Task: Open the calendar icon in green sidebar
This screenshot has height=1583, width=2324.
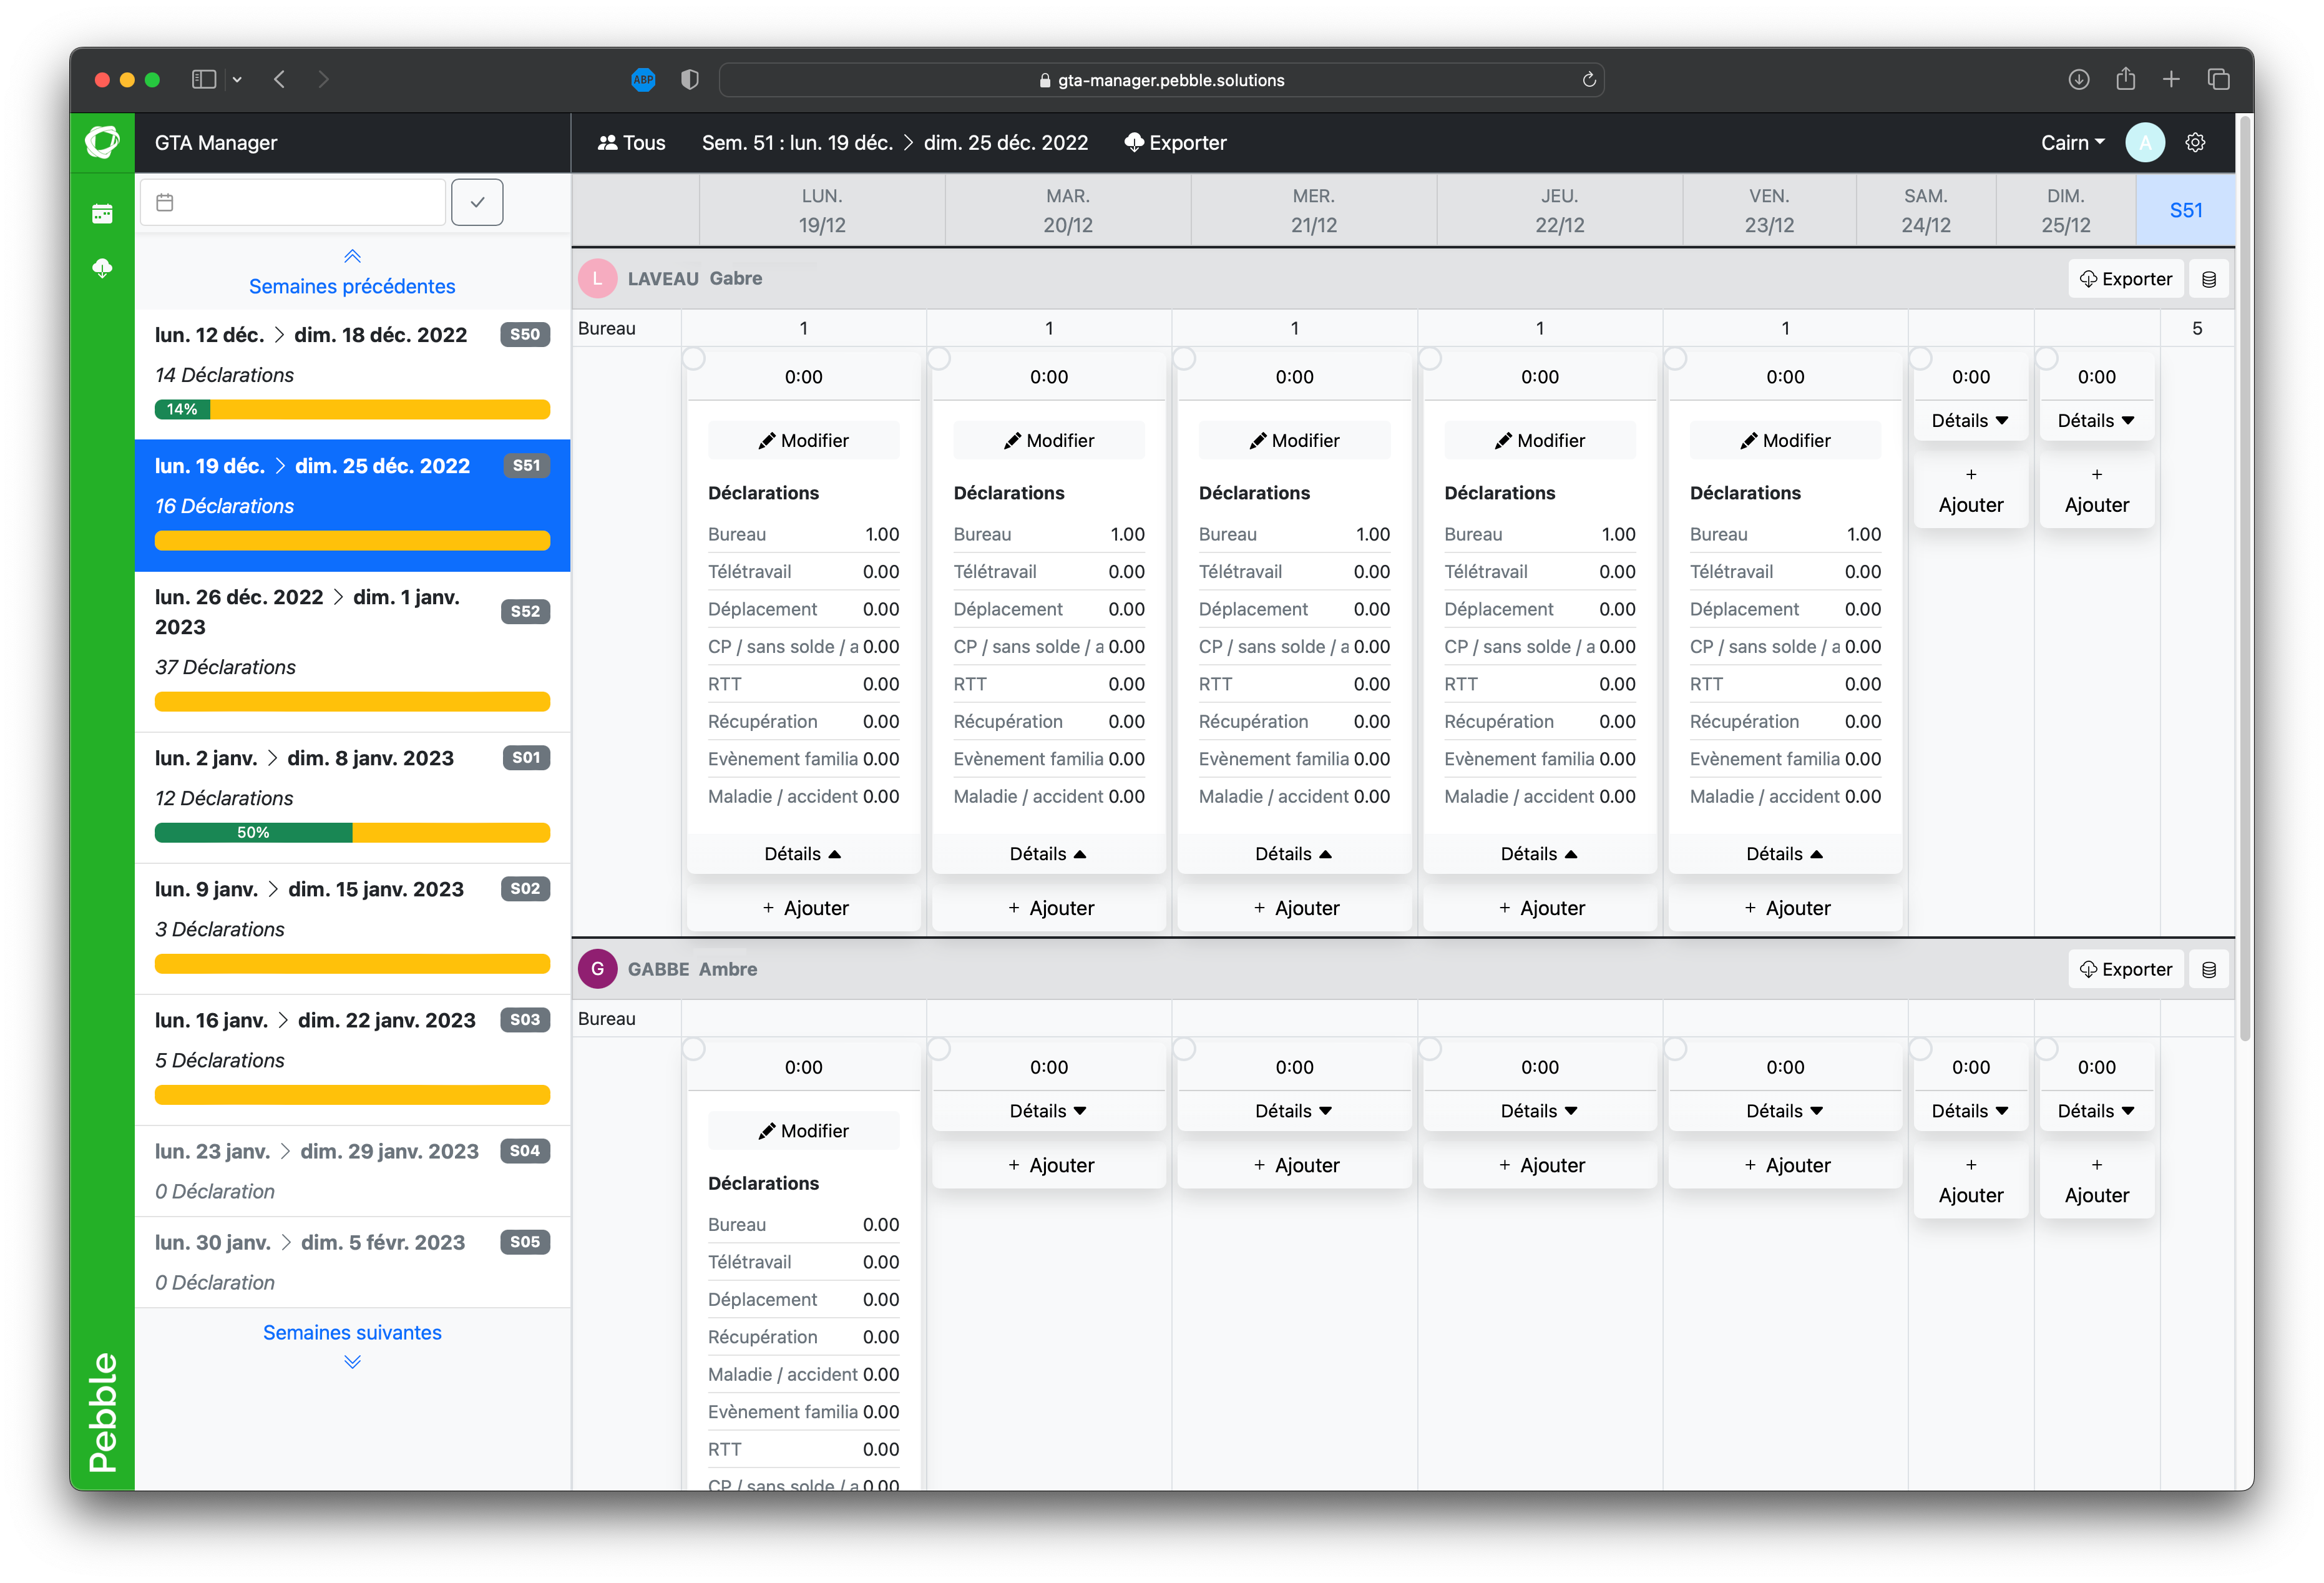Action: [x=102, y=213]
